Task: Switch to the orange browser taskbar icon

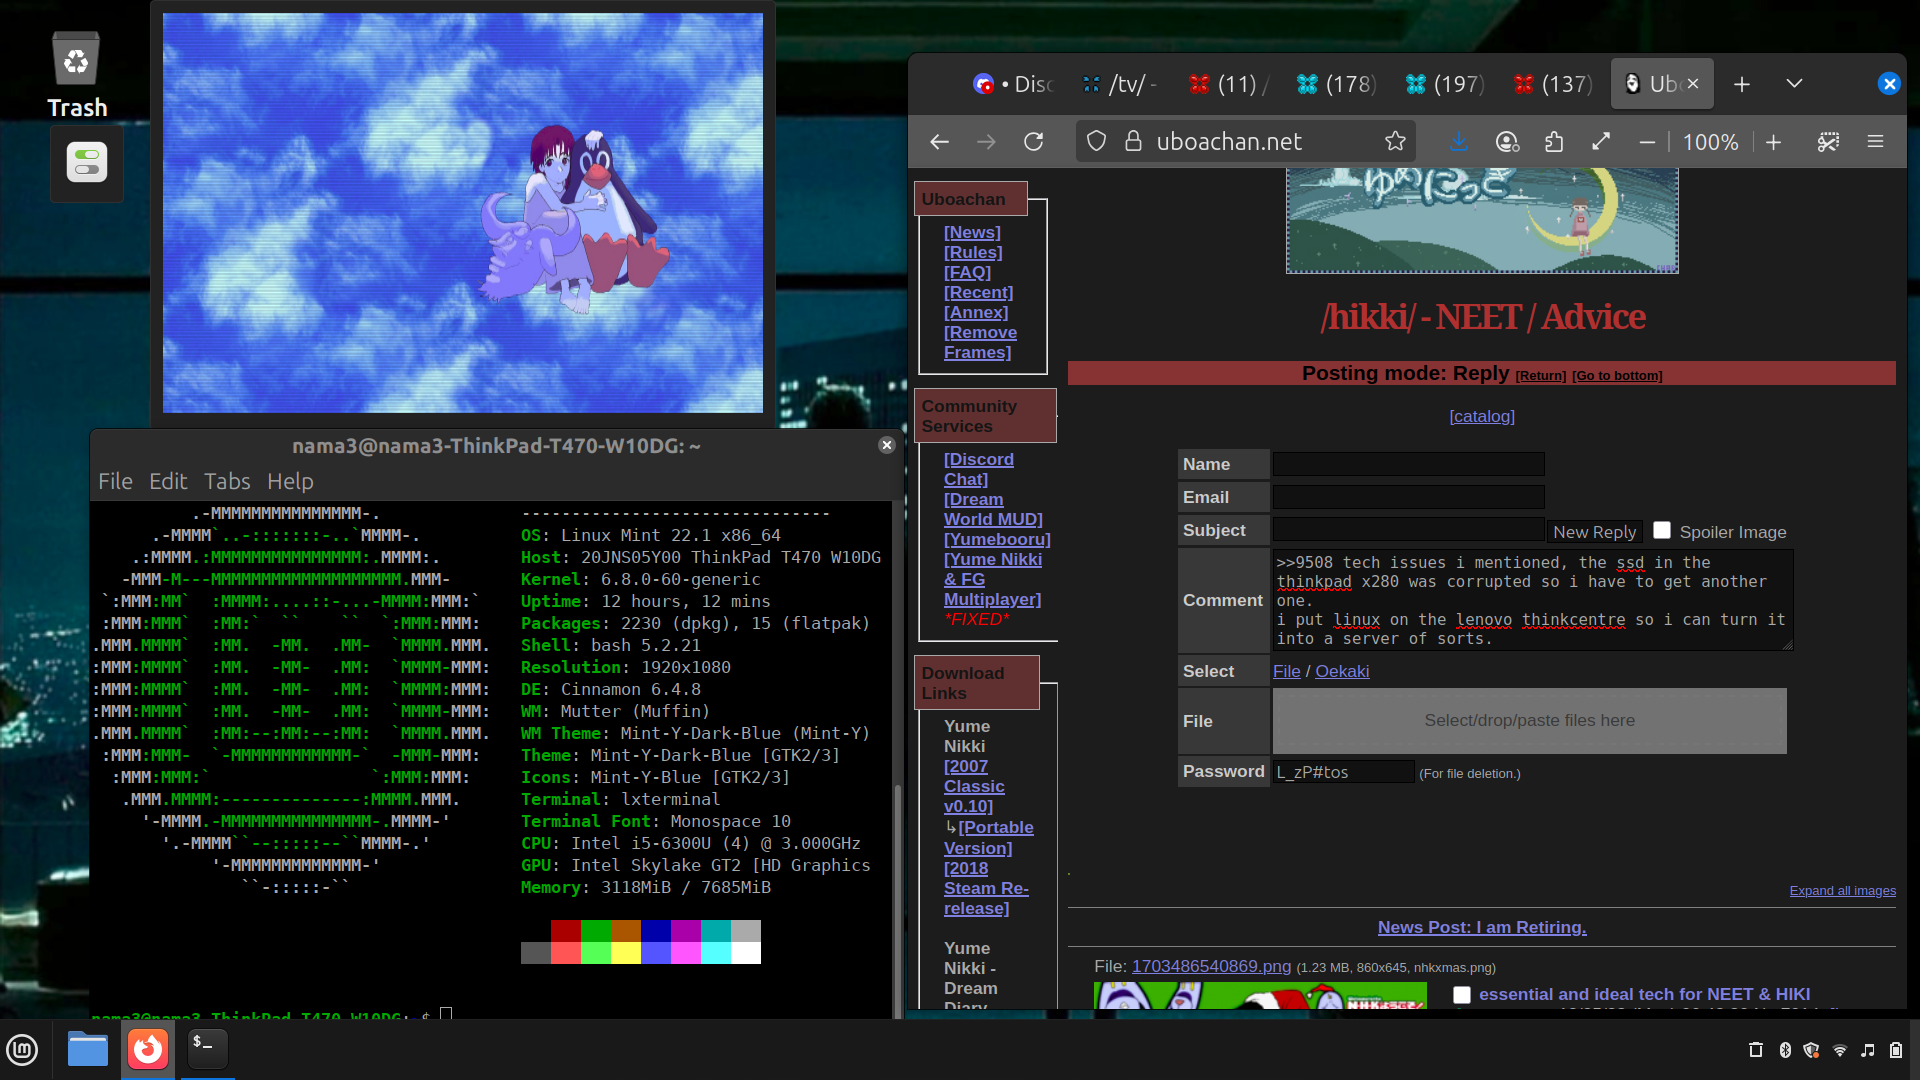Action: point(148,1049)
